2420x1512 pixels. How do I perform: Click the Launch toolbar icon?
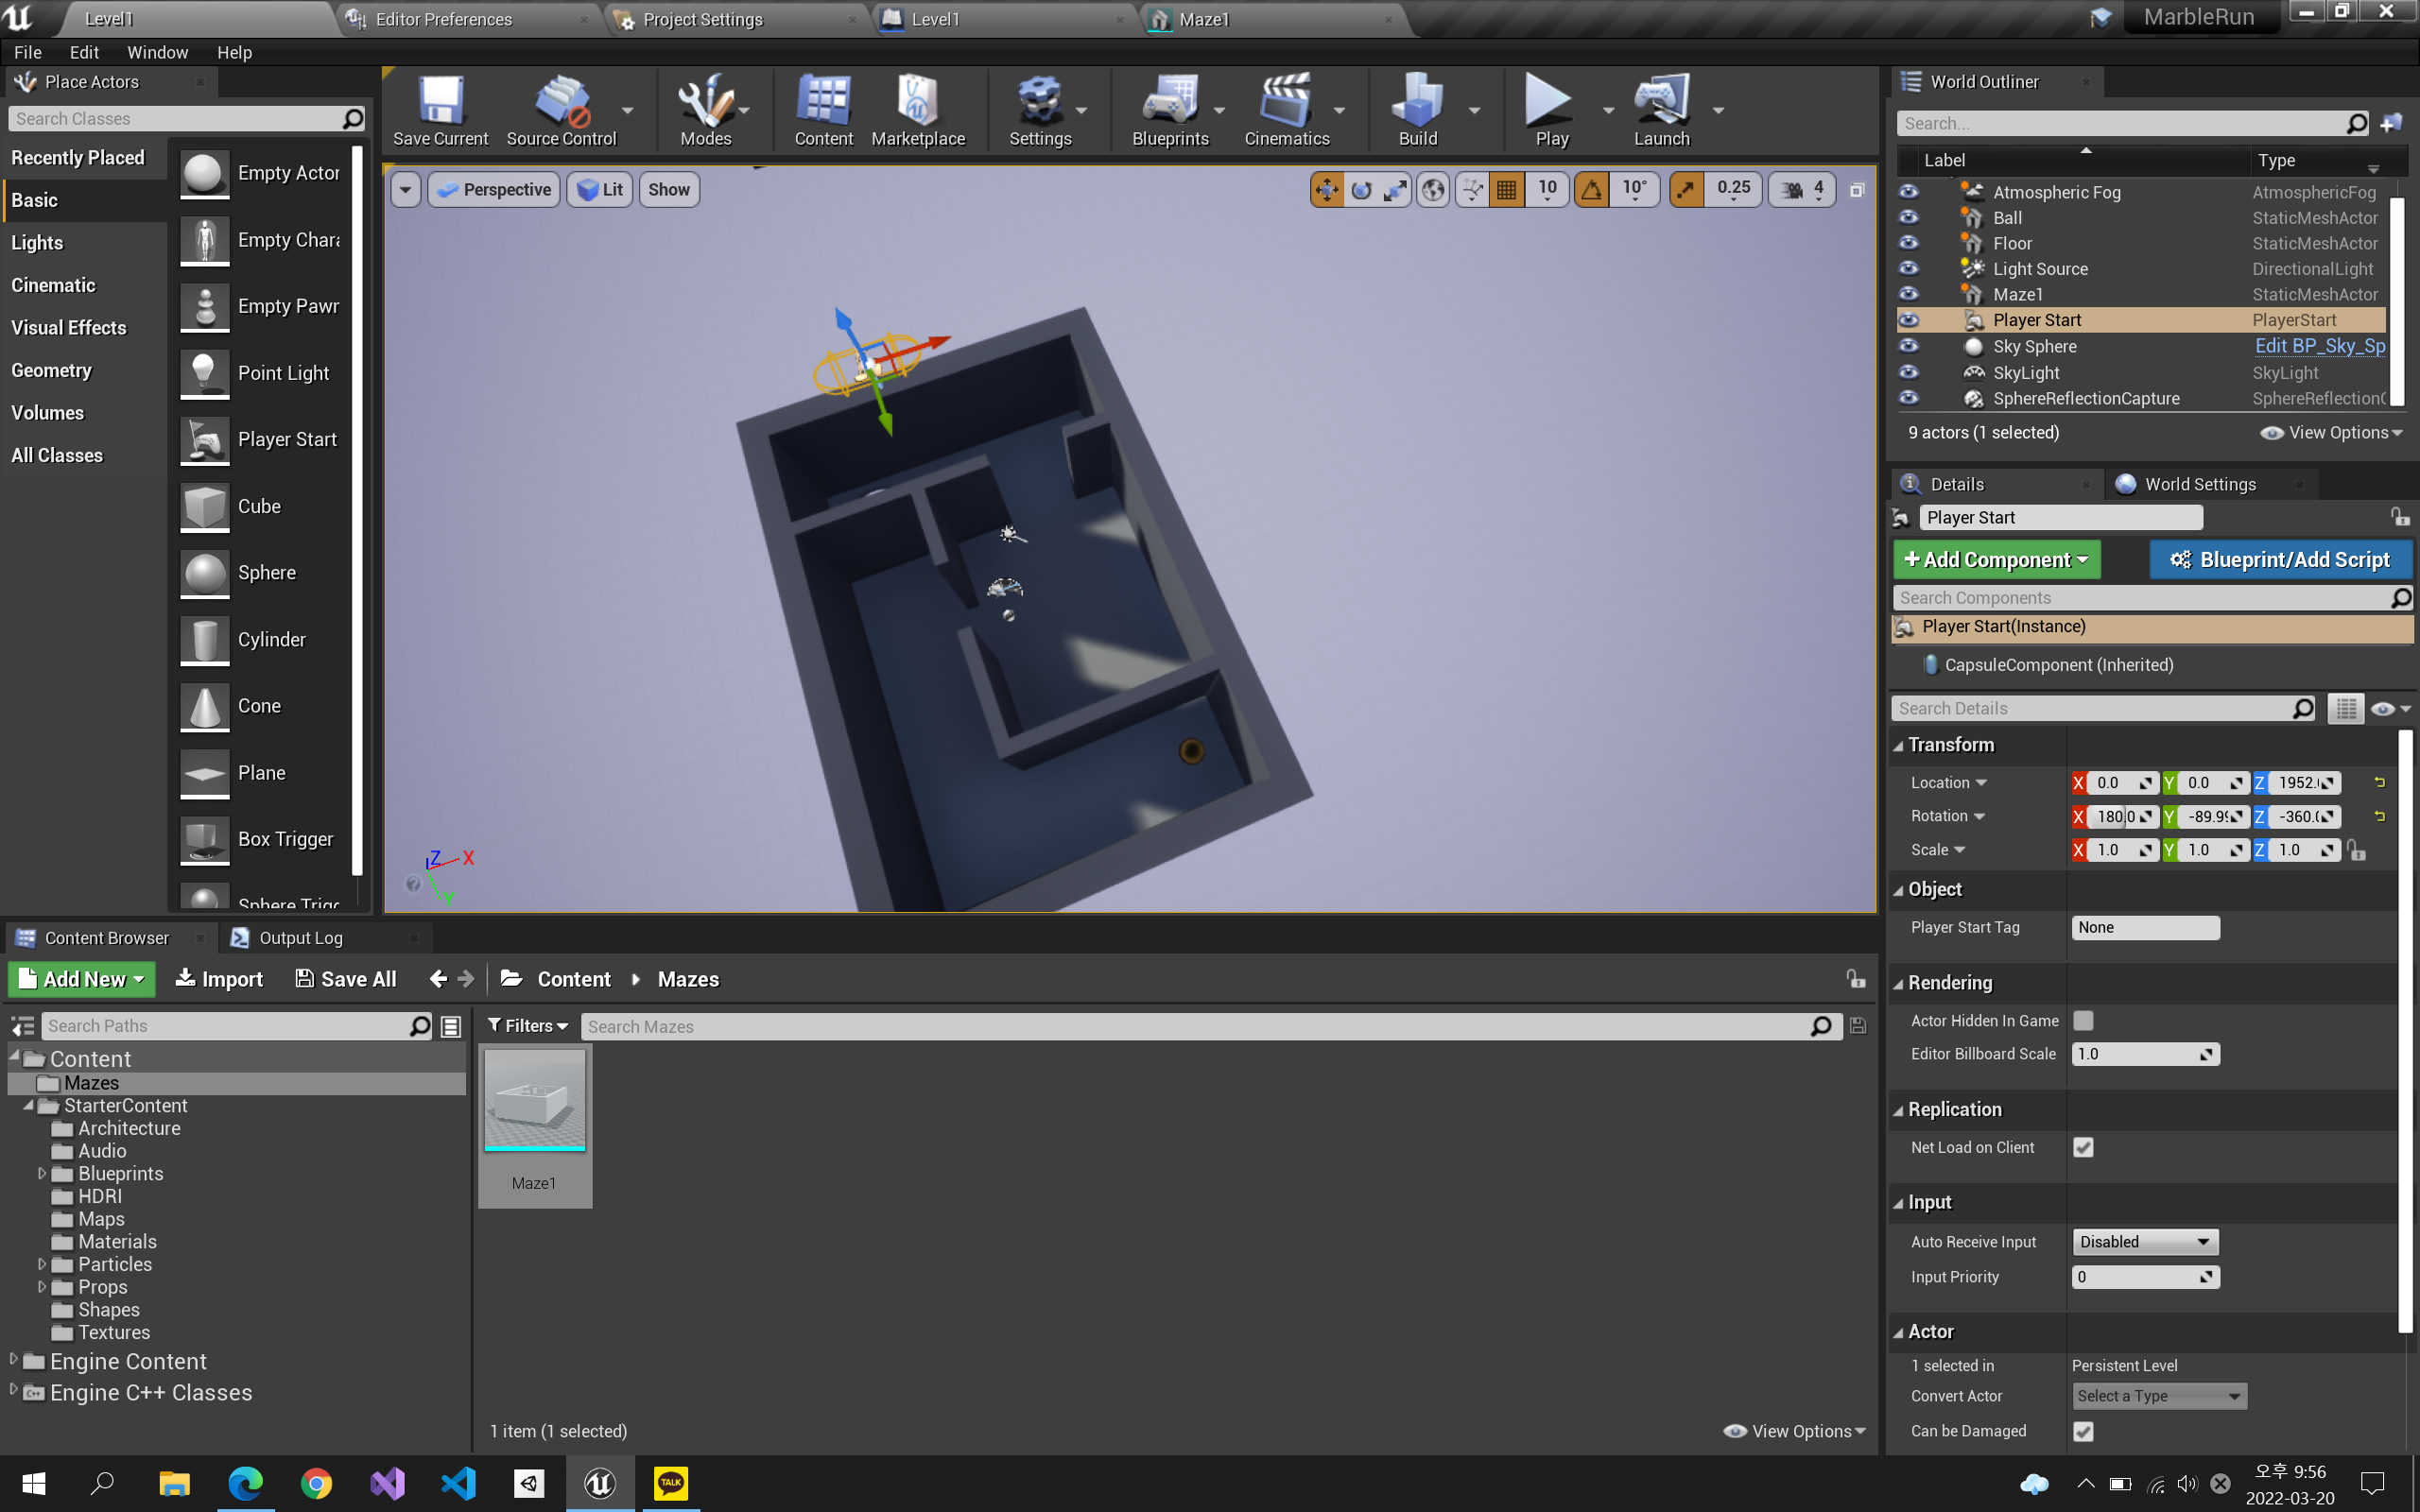(x=1661, y=110)
